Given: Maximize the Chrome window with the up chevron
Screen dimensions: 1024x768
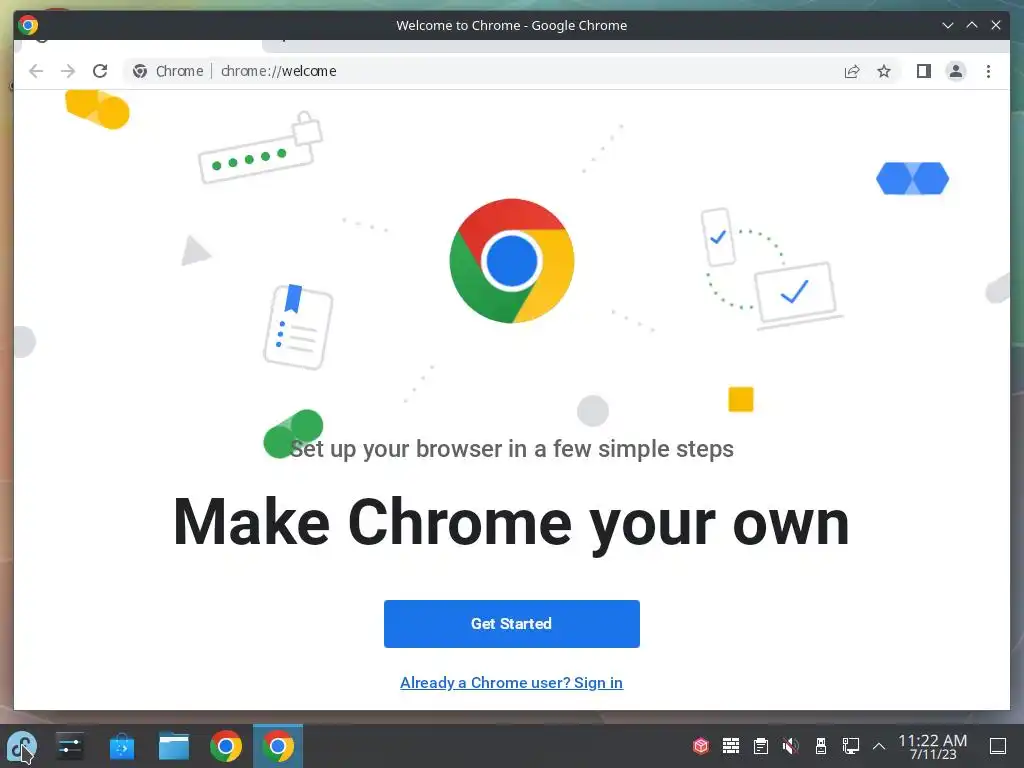Looking at the screenshot, I should (972, 25).
